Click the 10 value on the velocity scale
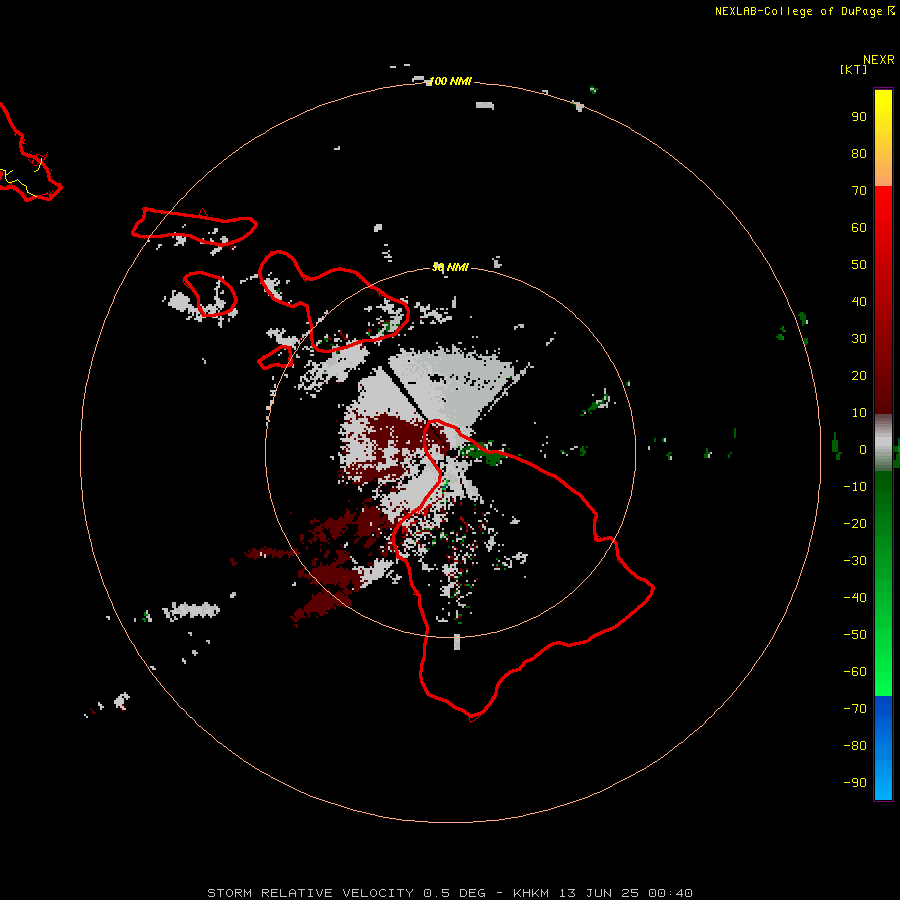This screenshot has width=900, height=900. tap(859, 413)
